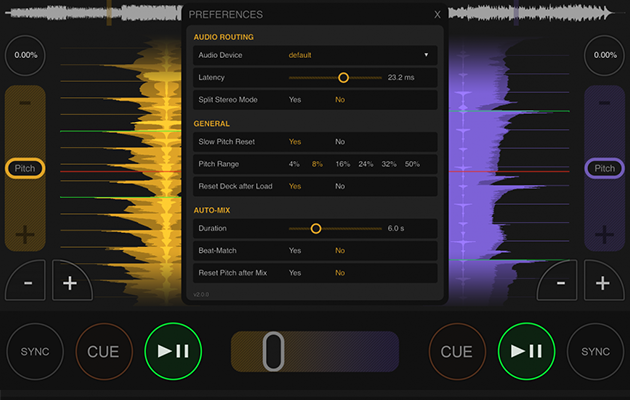
Task: Hit the left deck SYNC button
Action: click(34, 352)
